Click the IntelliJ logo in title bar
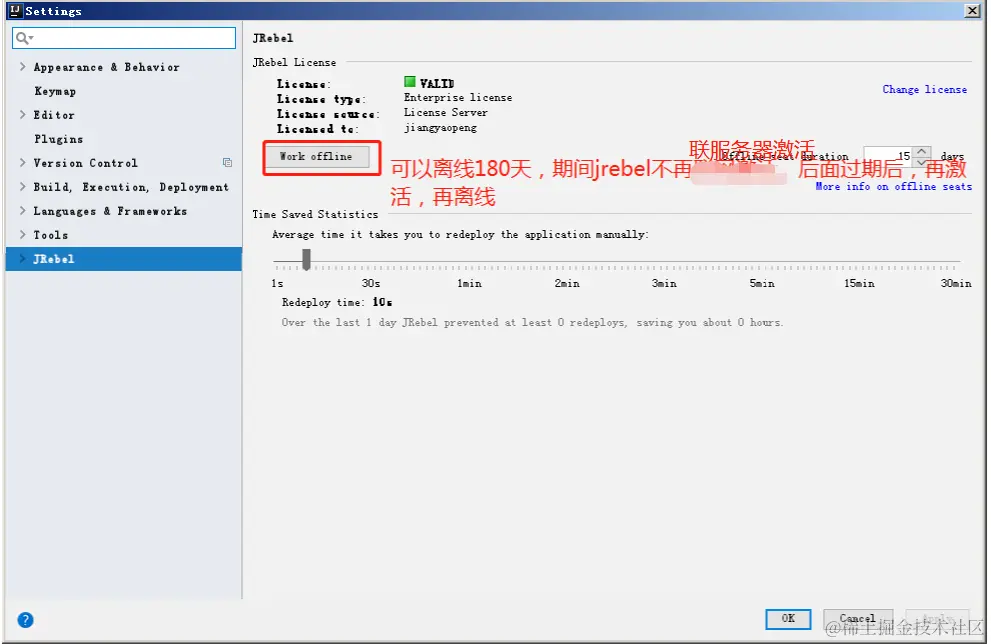The width and height of the screenshot is (991, 644). click(16, 11)
